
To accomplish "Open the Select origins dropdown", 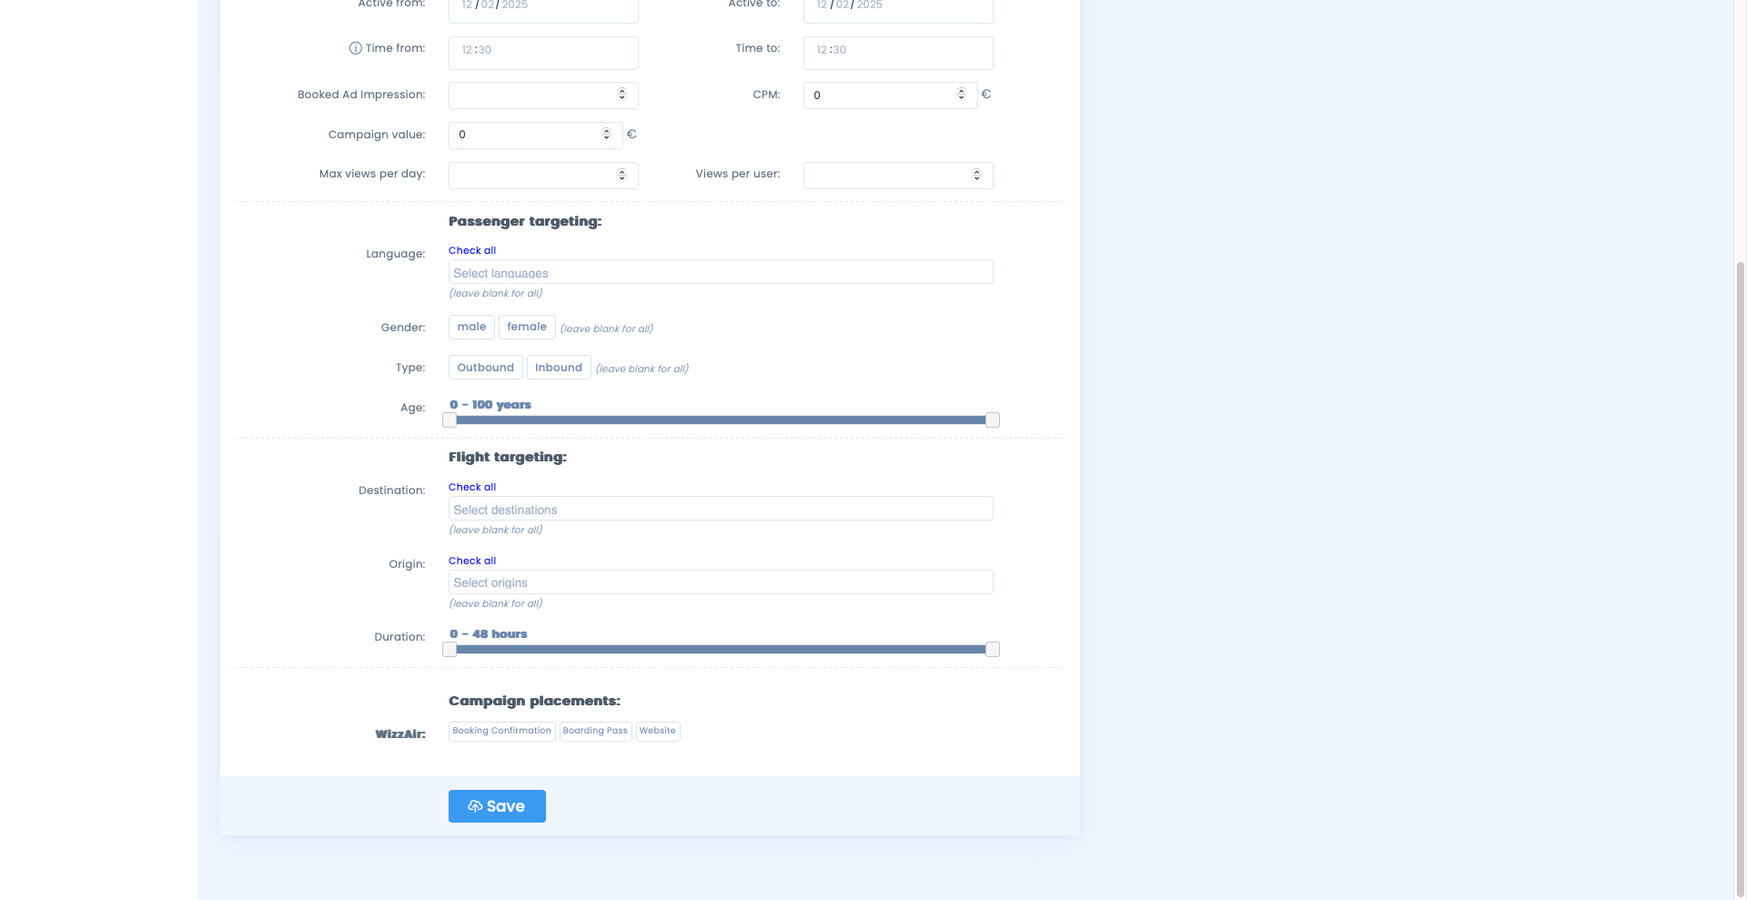I will [720, 583].
